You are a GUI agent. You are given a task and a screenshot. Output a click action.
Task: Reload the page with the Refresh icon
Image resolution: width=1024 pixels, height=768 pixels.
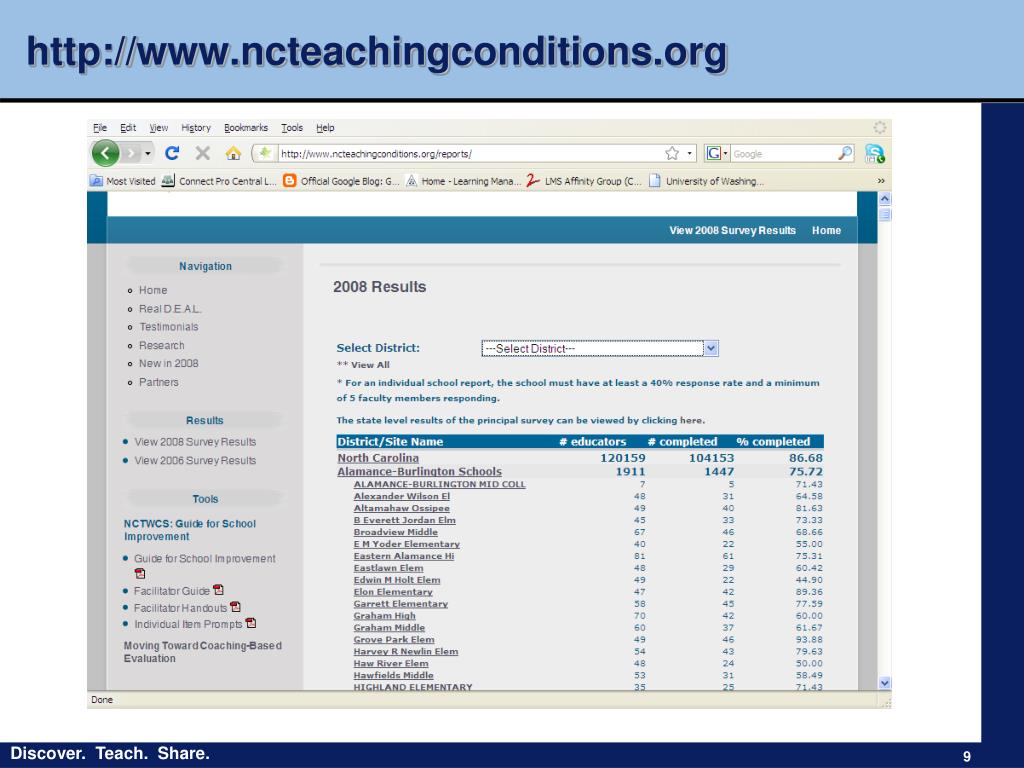point(172,153)
